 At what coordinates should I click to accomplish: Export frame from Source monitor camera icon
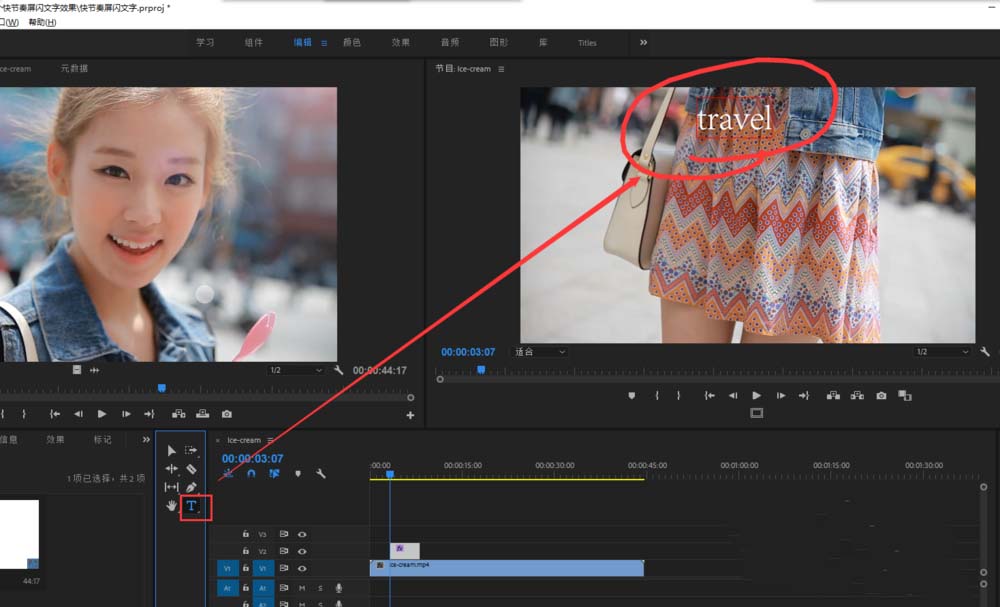click(226, 414)
